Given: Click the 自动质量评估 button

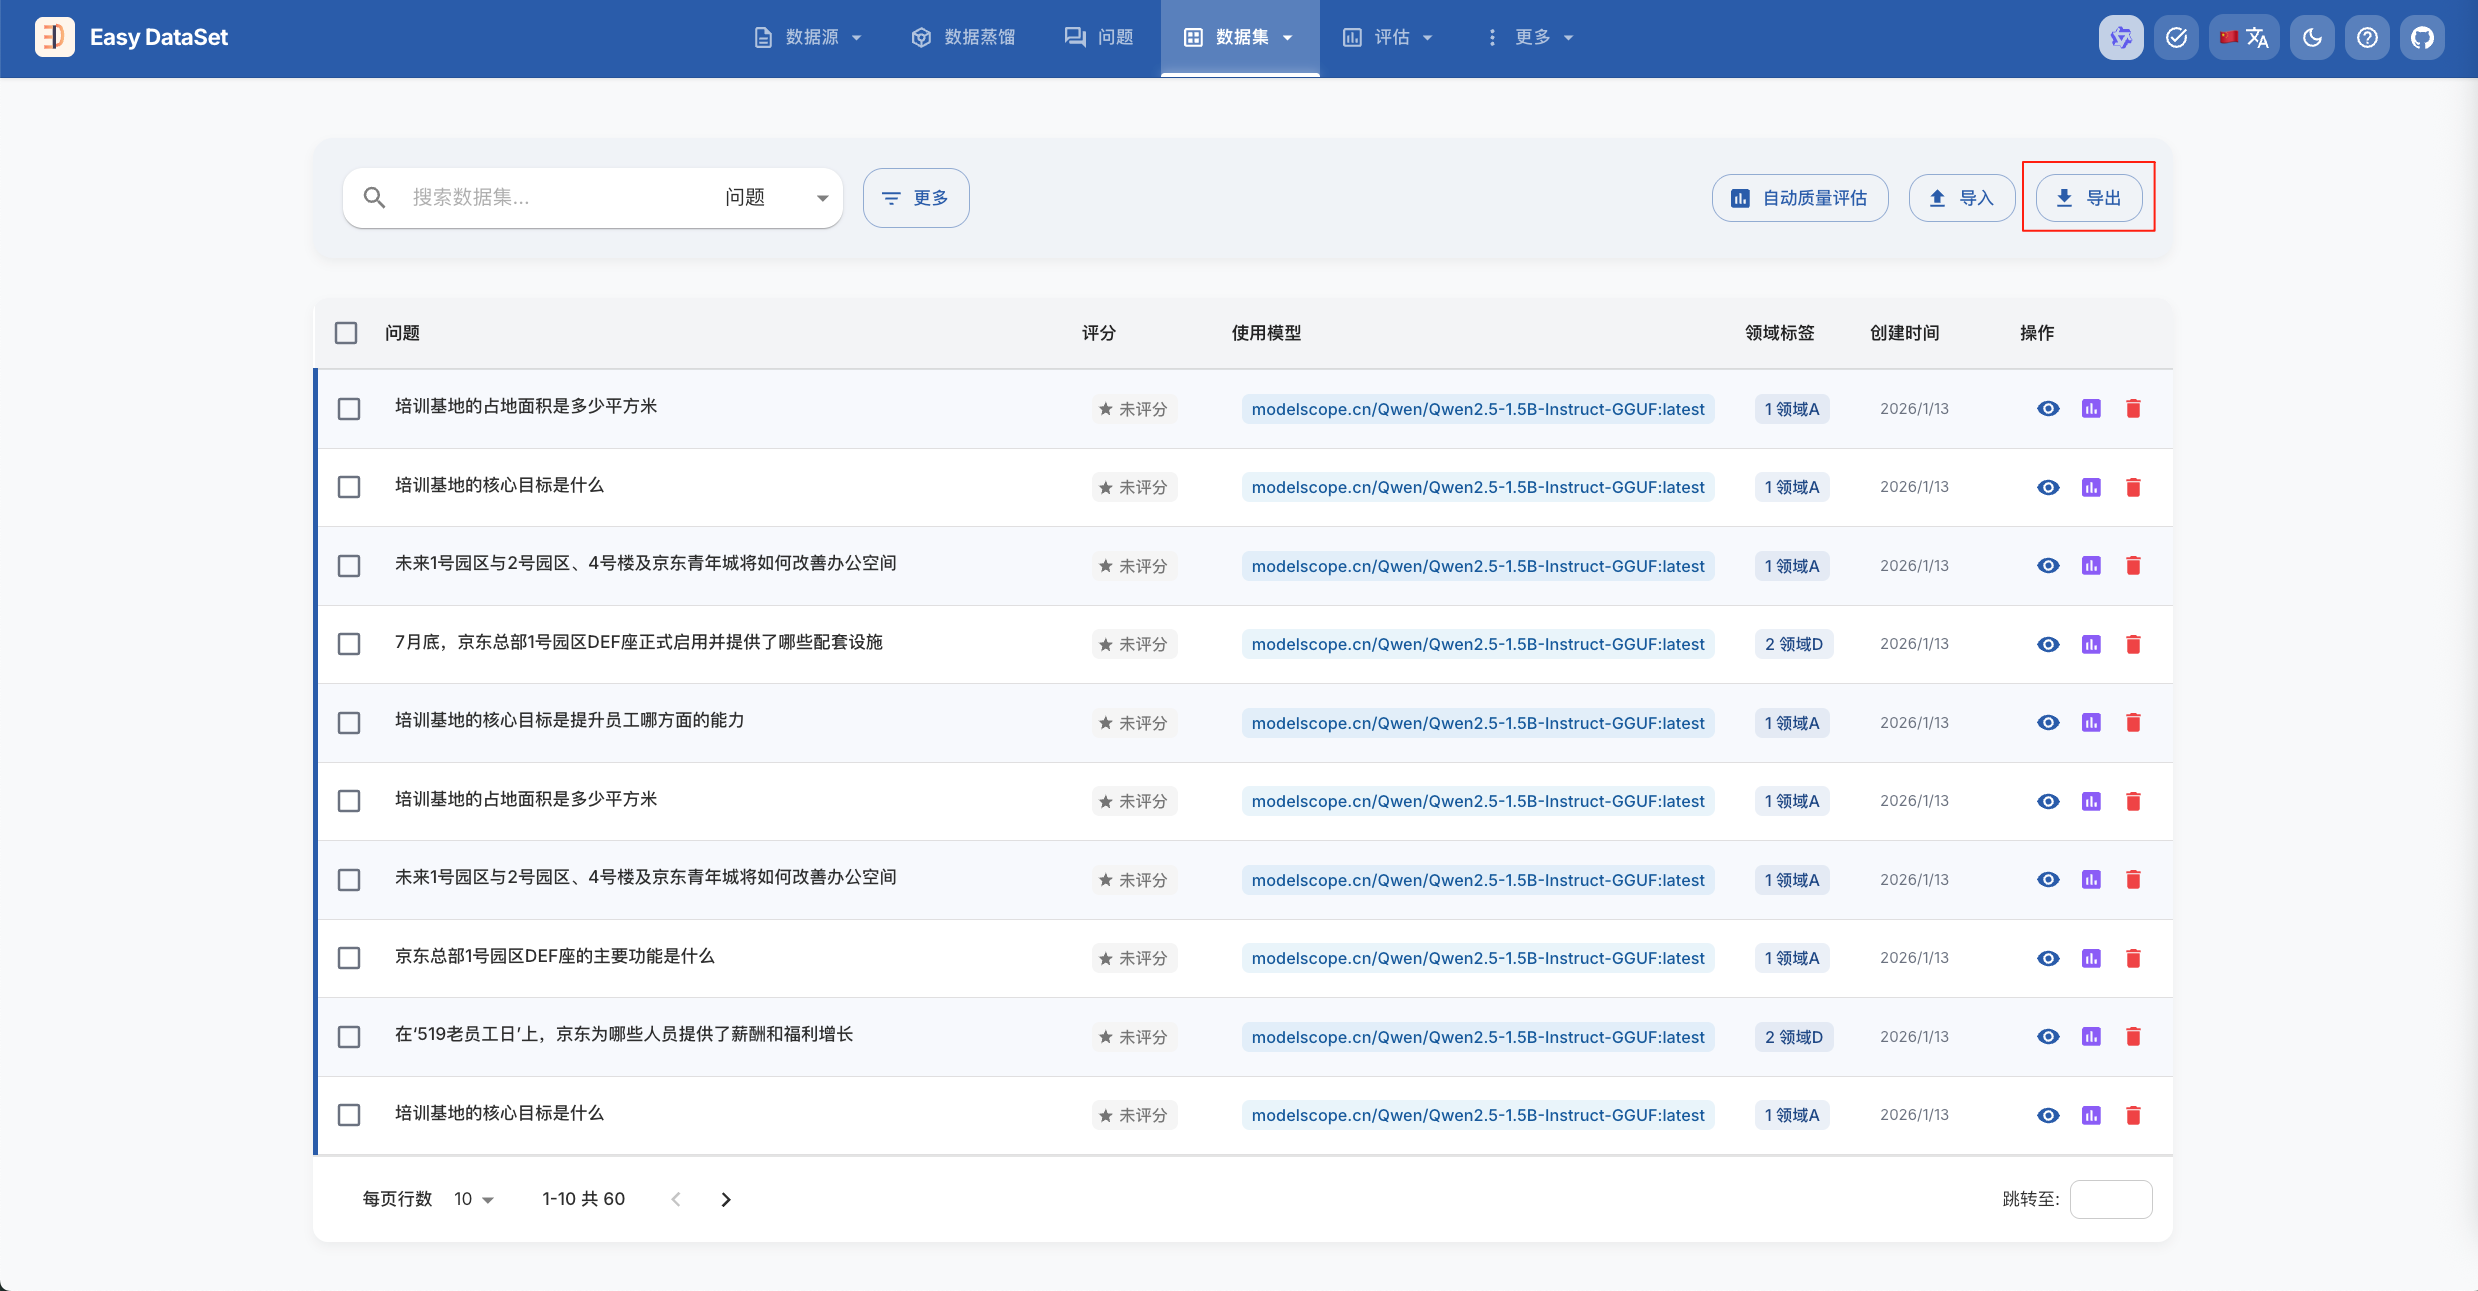Looking at the screenshot, I should point(1799,198).
